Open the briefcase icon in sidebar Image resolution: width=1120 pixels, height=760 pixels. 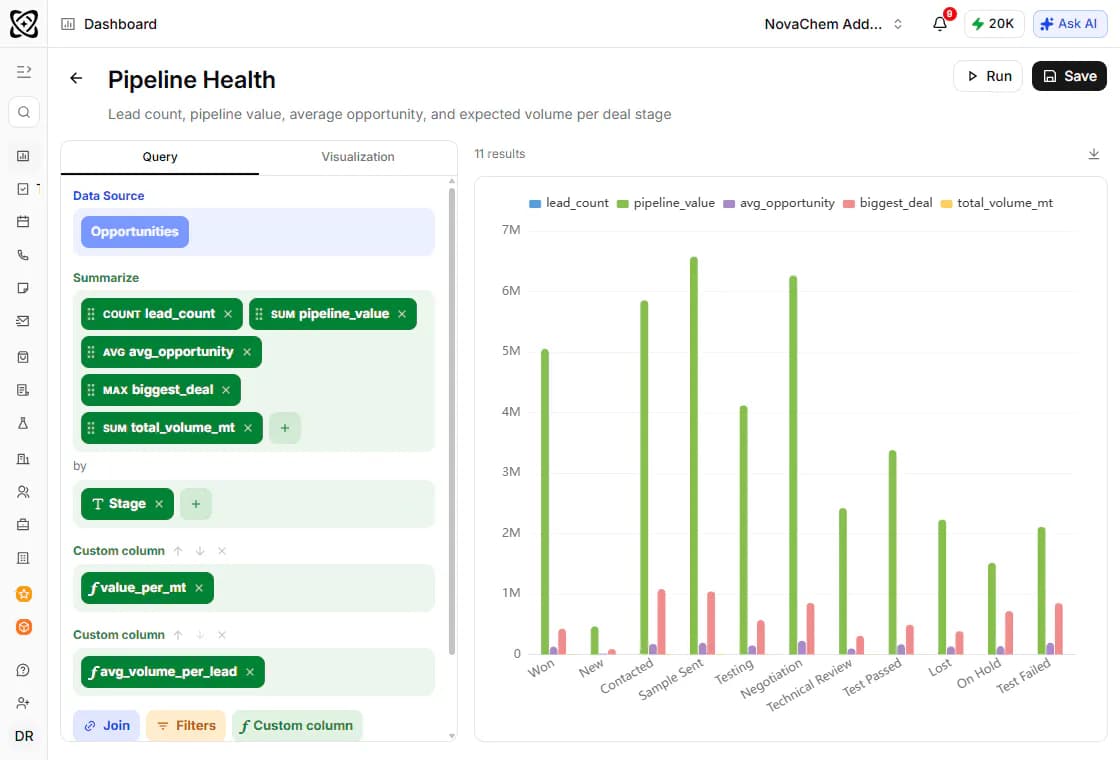point(23,524)
